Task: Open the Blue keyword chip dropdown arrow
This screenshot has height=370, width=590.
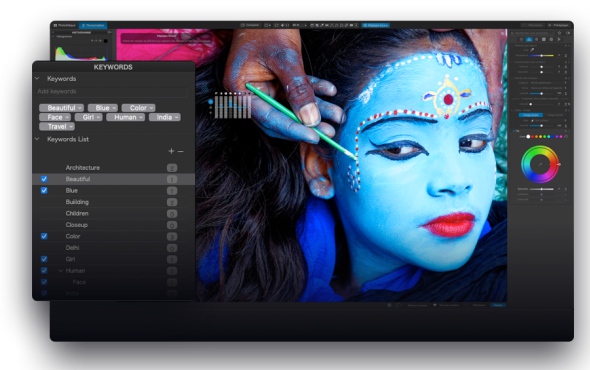Action: (114, 108)
